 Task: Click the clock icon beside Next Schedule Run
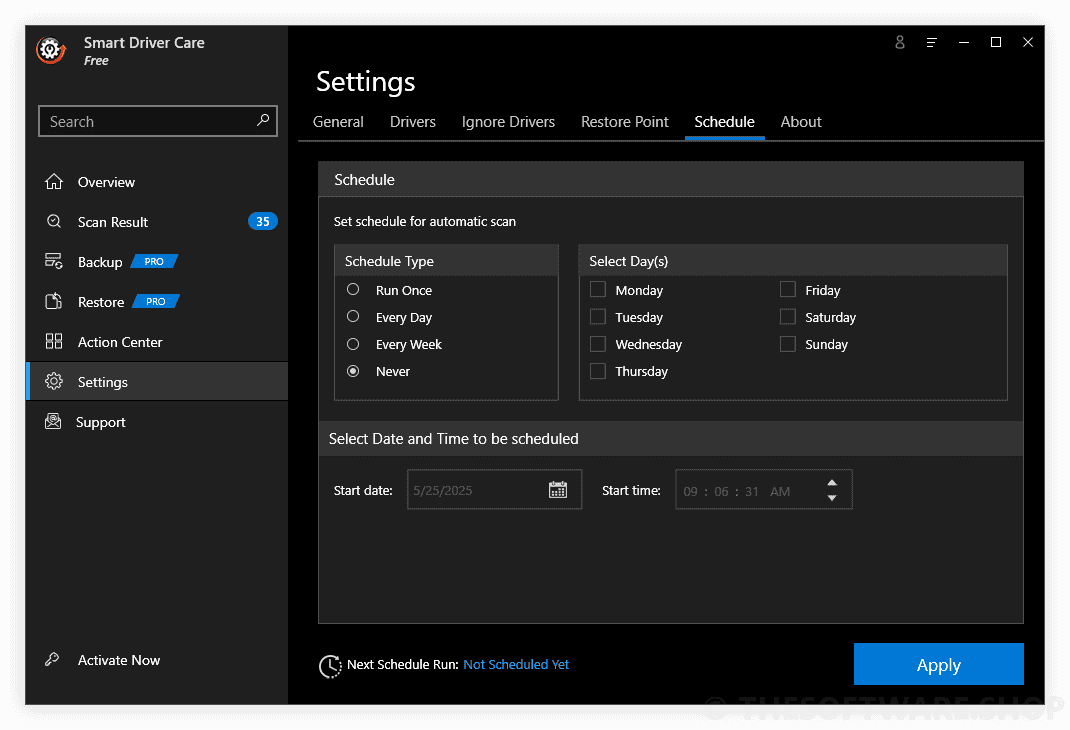coord(330,666)
